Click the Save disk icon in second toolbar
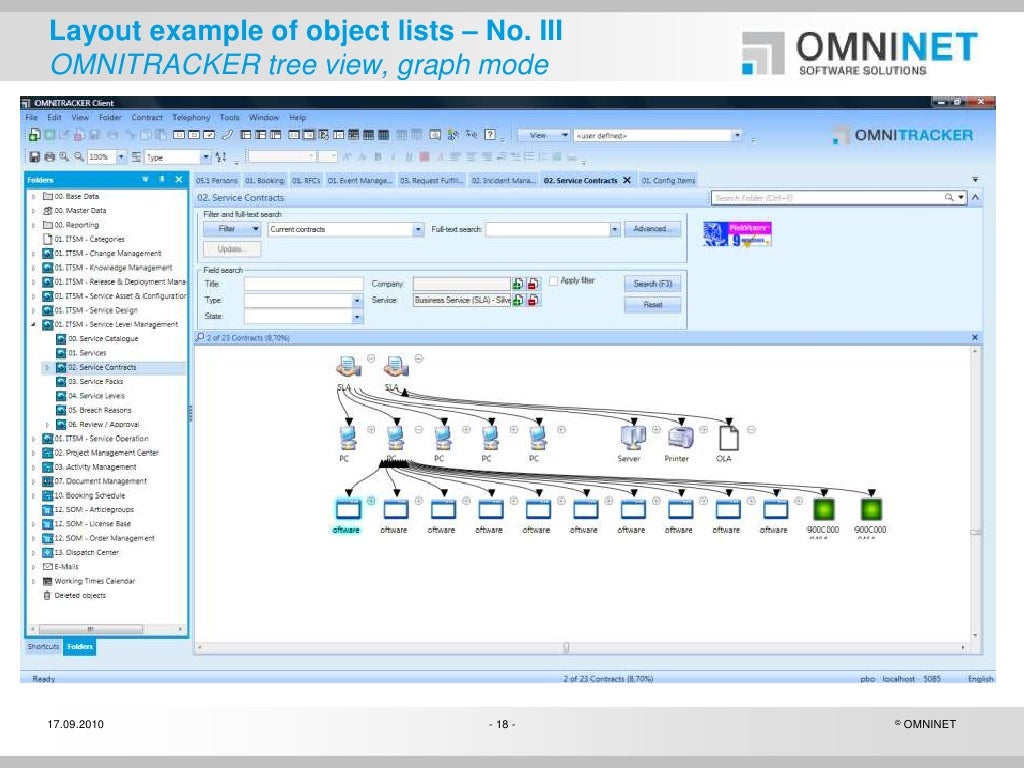Screen dimensions: 1024x768 (35, 157)
